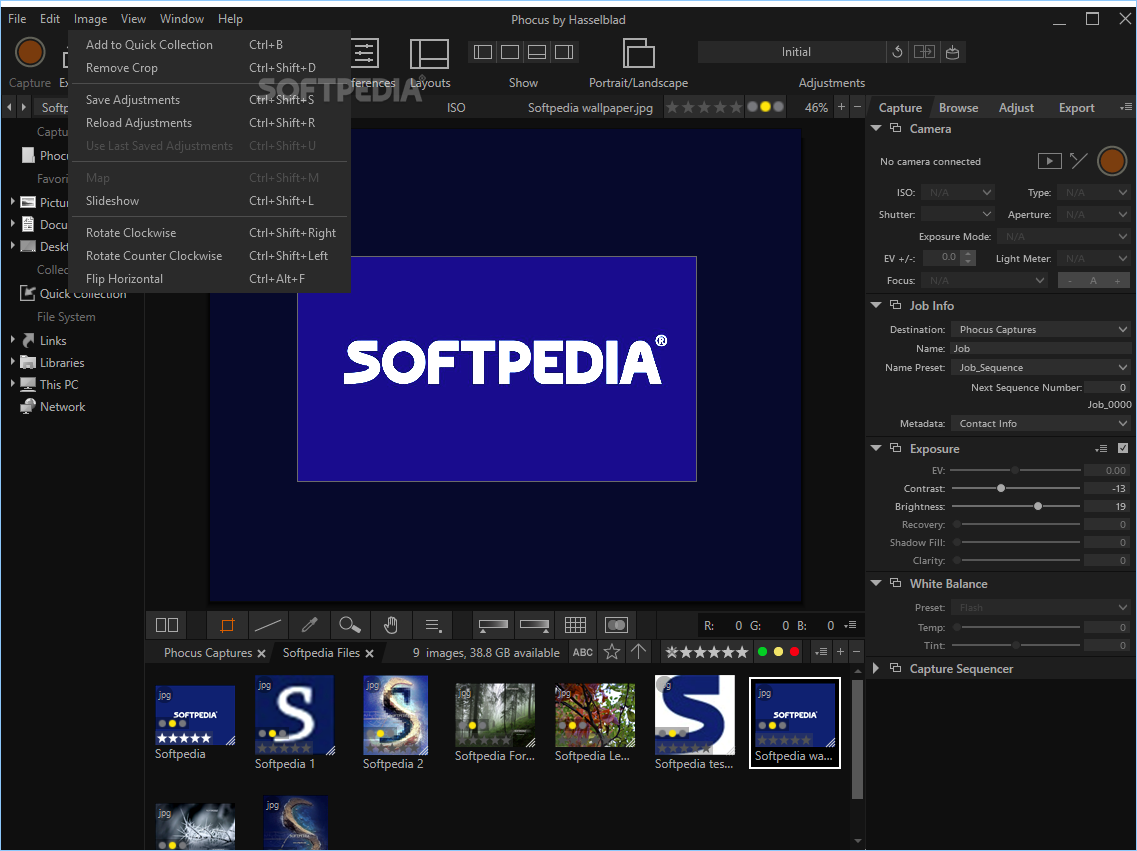Viewport: 1137px width, 851px height.
Task: Click the compare two-pane view icon
Action: [x=167, y=625]
